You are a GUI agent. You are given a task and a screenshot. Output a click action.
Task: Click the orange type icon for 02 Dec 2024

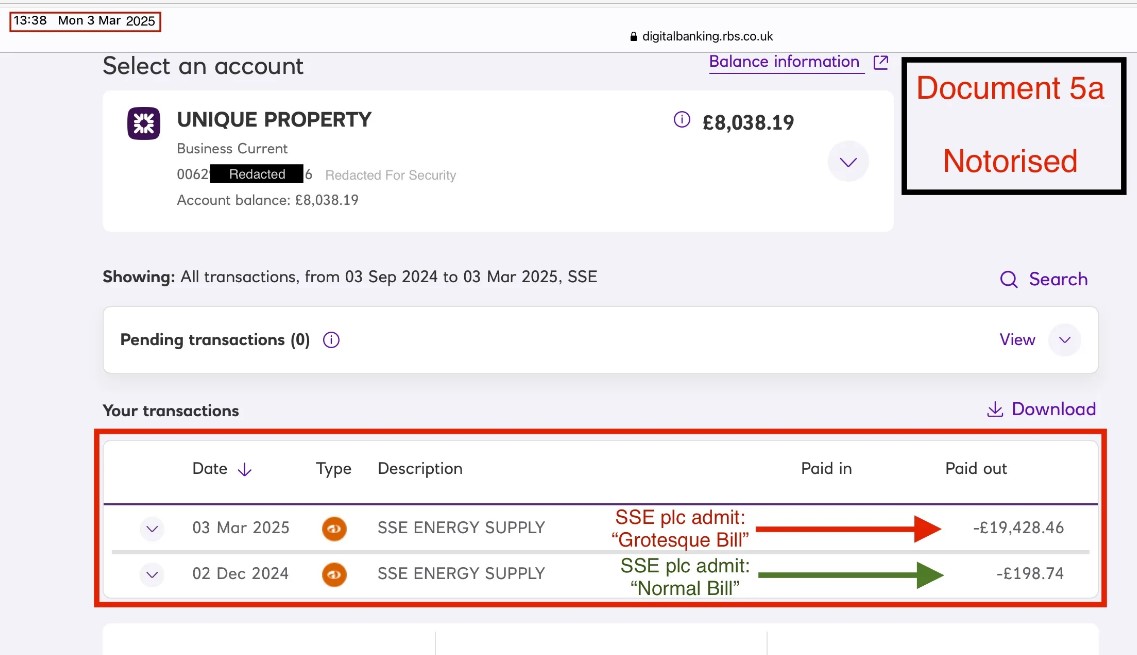(x=334, y=574)
